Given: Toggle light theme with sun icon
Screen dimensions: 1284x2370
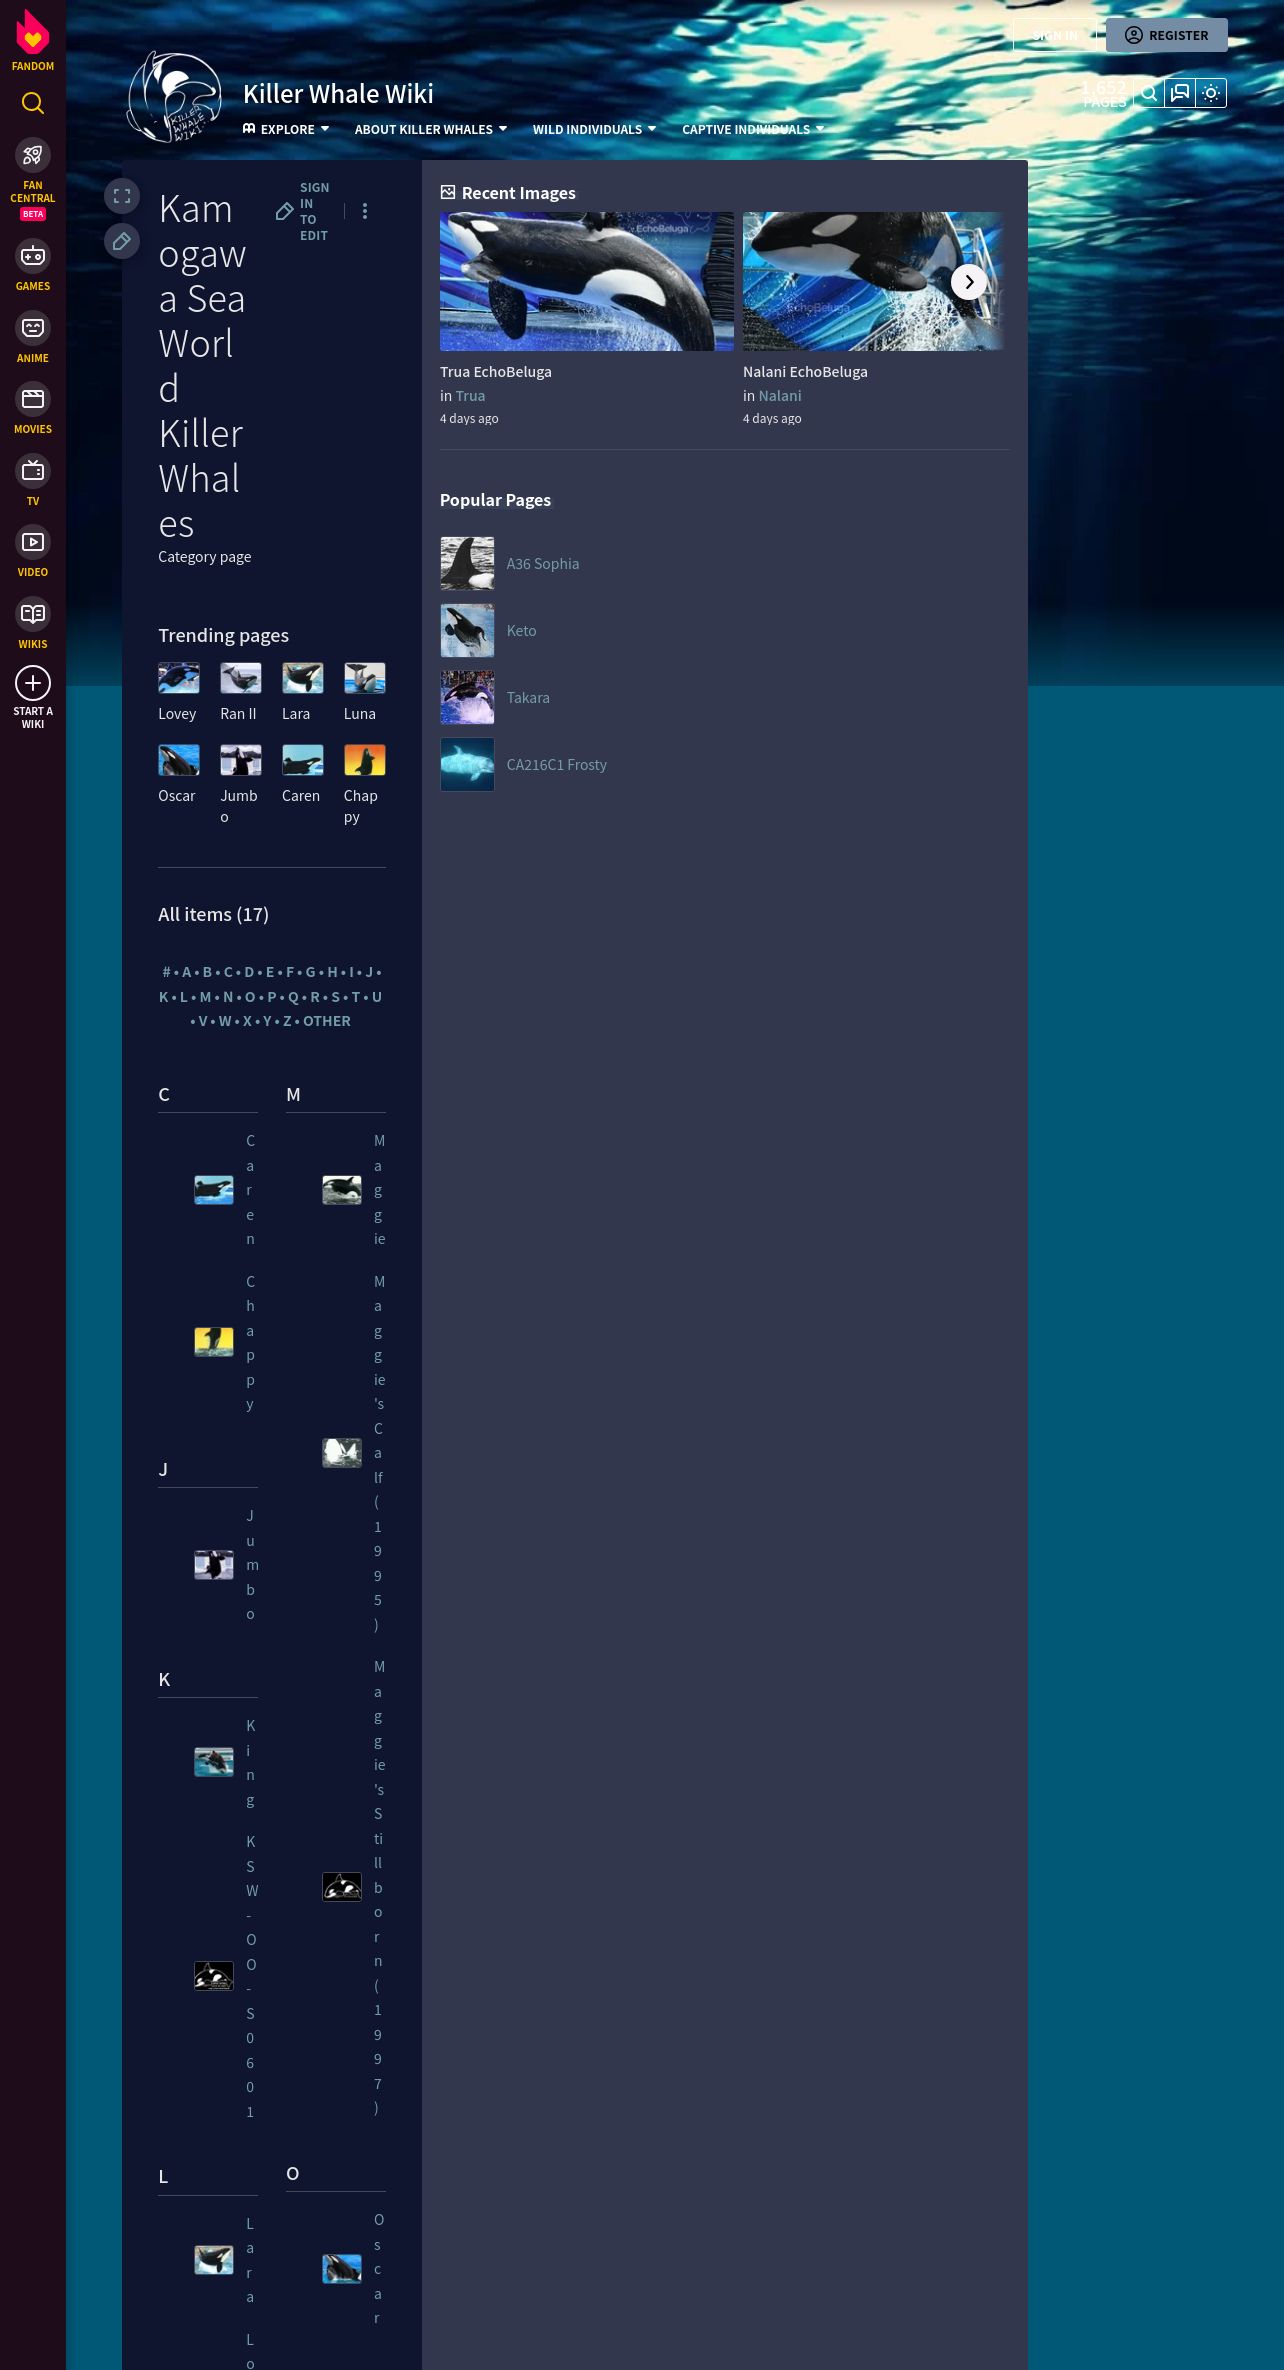Looking at the screenshot, I should click(x=1211, y=93).
